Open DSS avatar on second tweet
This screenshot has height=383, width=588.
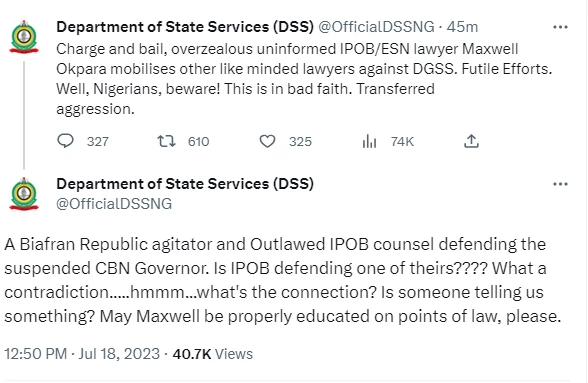click(24, 194)
